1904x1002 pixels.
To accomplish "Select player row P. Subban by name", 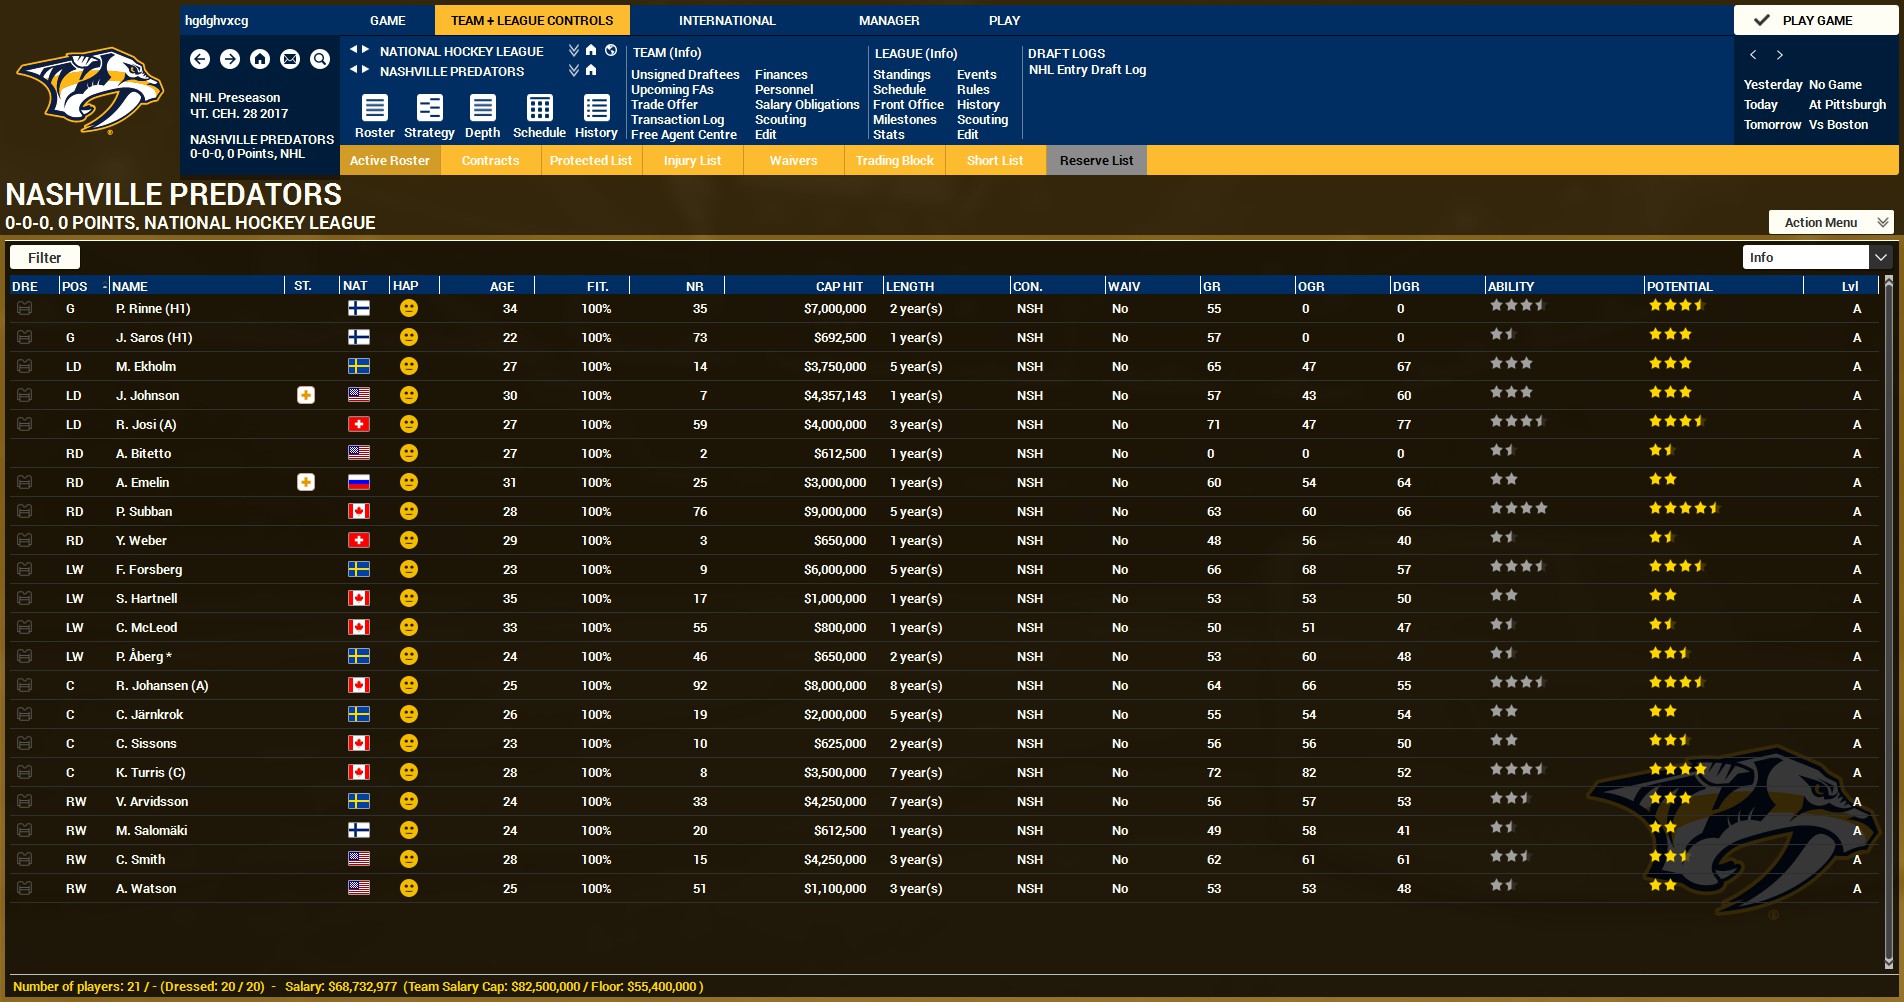I will 144,511.
